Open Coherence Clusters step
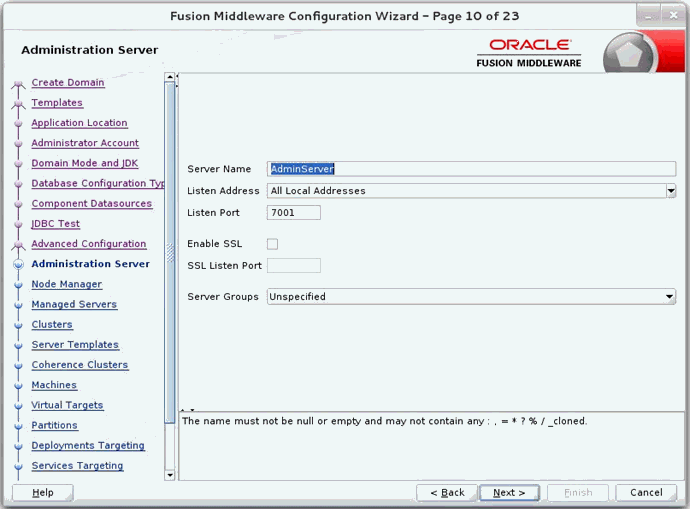Image resolution: width=690 pixels, height=509 pixels. point(80,365)
